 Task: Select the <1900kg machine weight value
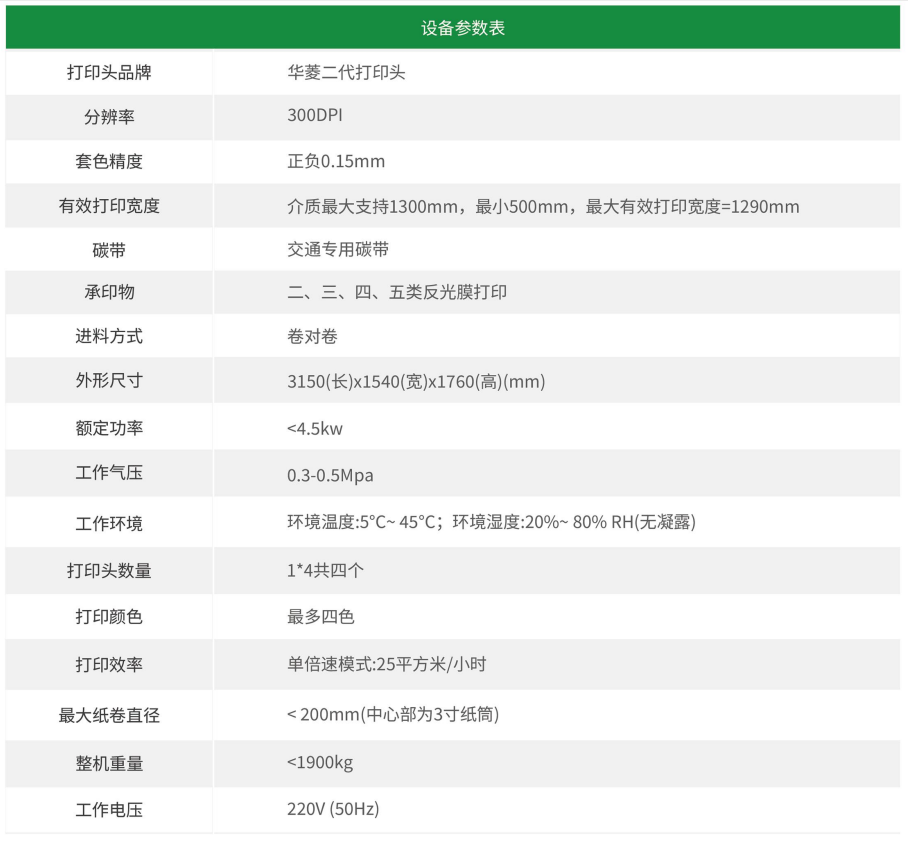click(320, 763)
